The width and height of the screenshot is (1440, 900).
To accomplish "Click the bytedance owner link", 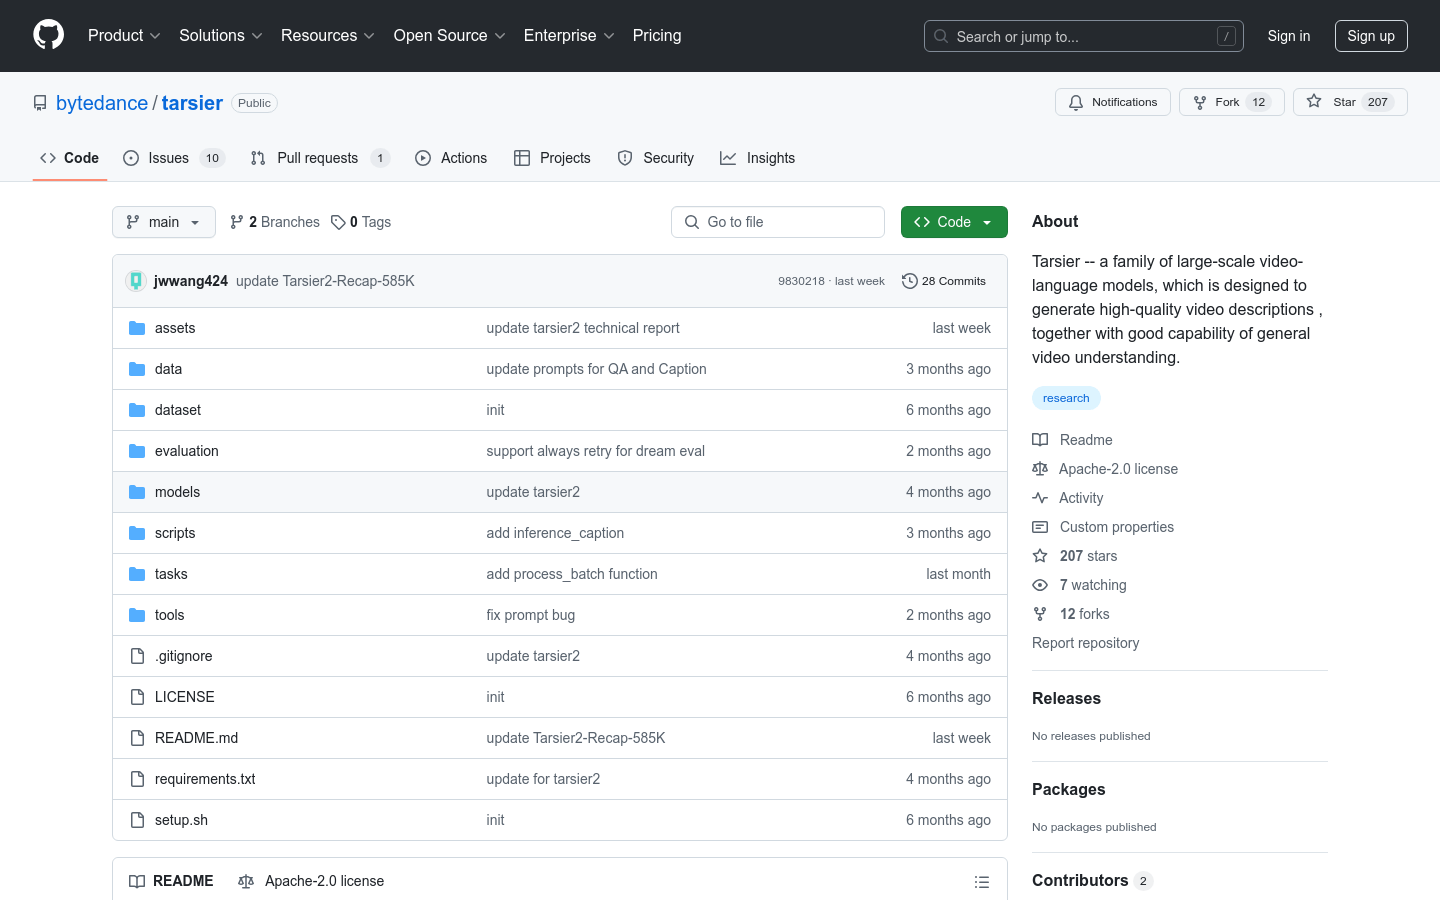I will click(102, 103).
